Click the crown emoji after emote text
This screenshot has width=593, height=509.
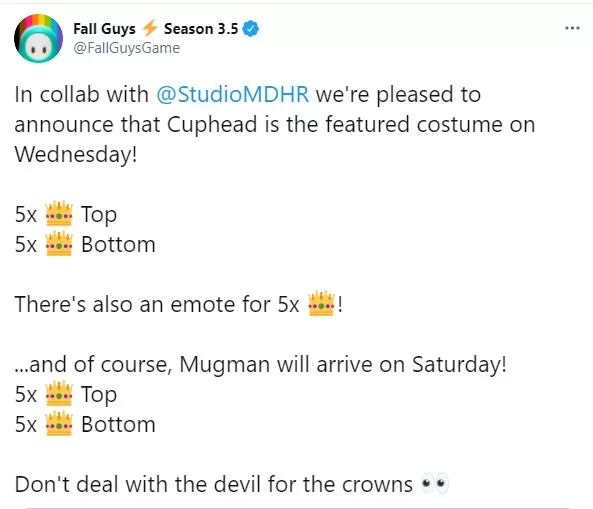click(321, 304)
